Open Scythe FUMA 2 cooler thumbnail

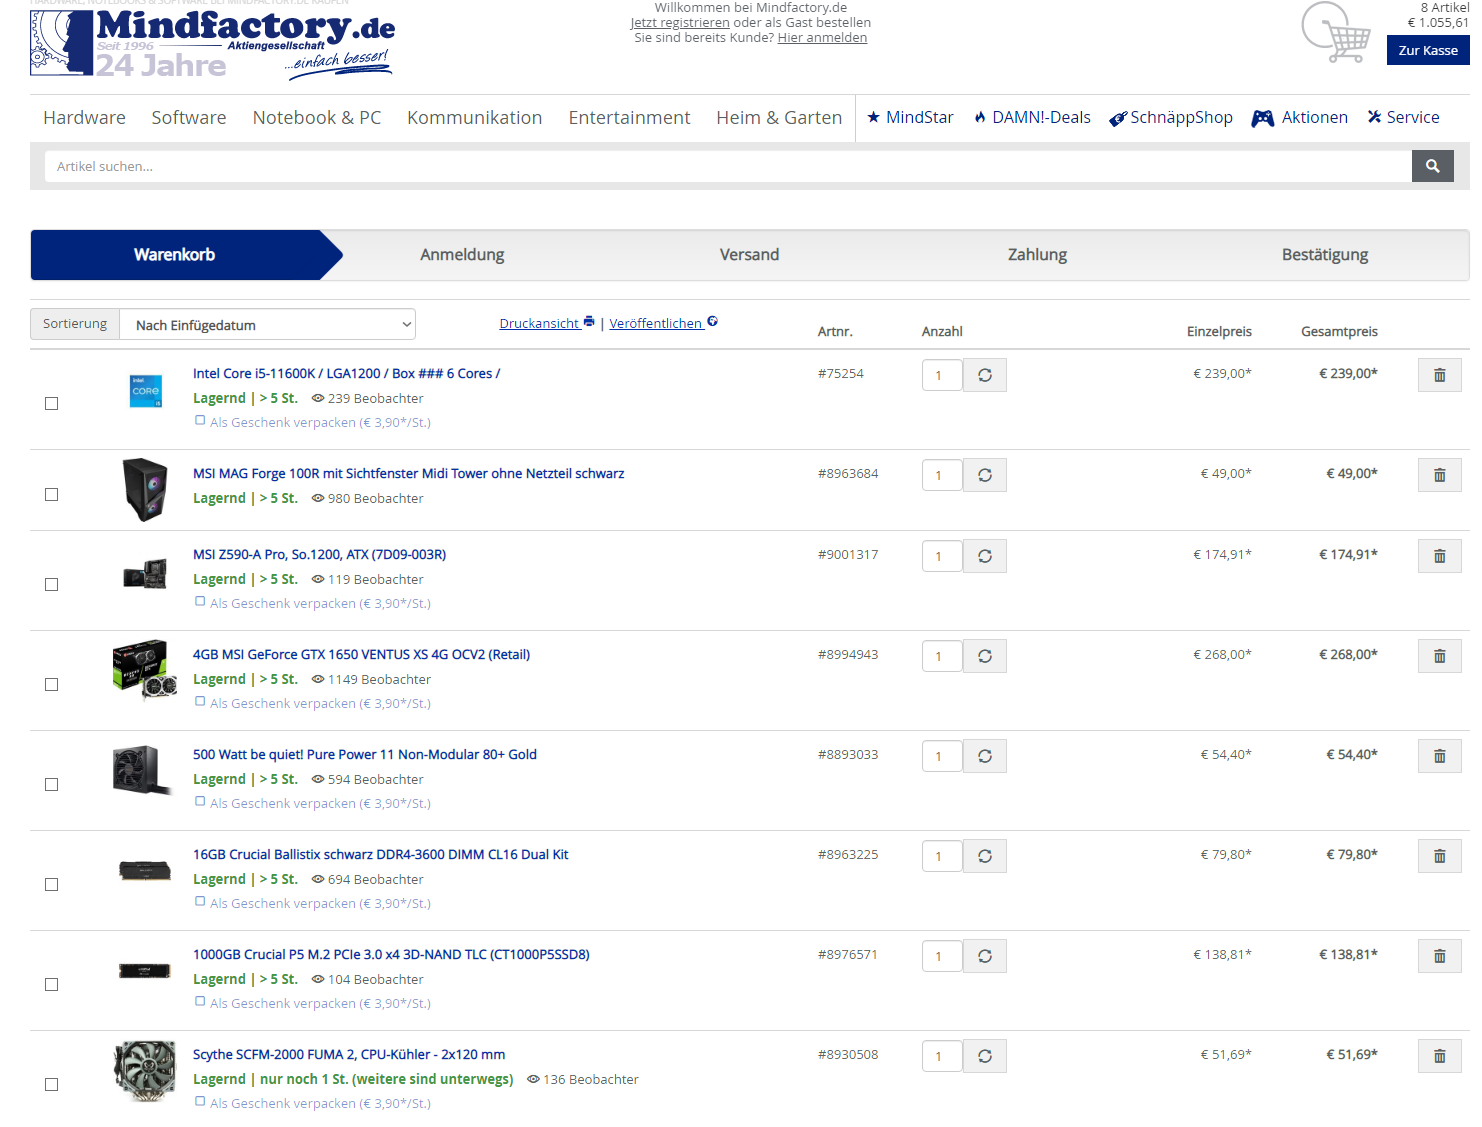coord(145,1071)
